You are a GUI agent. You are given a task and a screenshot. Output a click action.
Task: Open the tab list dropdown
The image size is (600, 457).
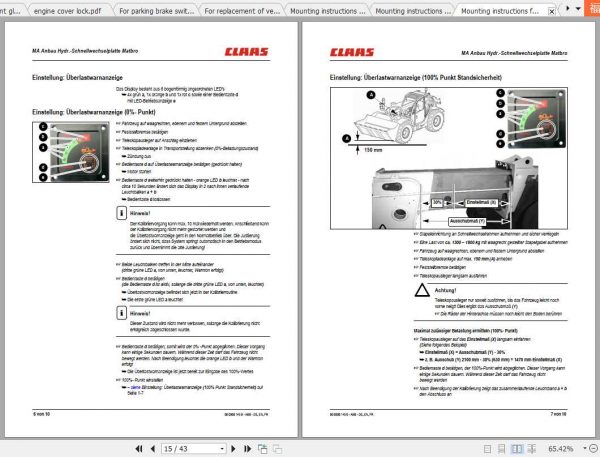[578, 8]
